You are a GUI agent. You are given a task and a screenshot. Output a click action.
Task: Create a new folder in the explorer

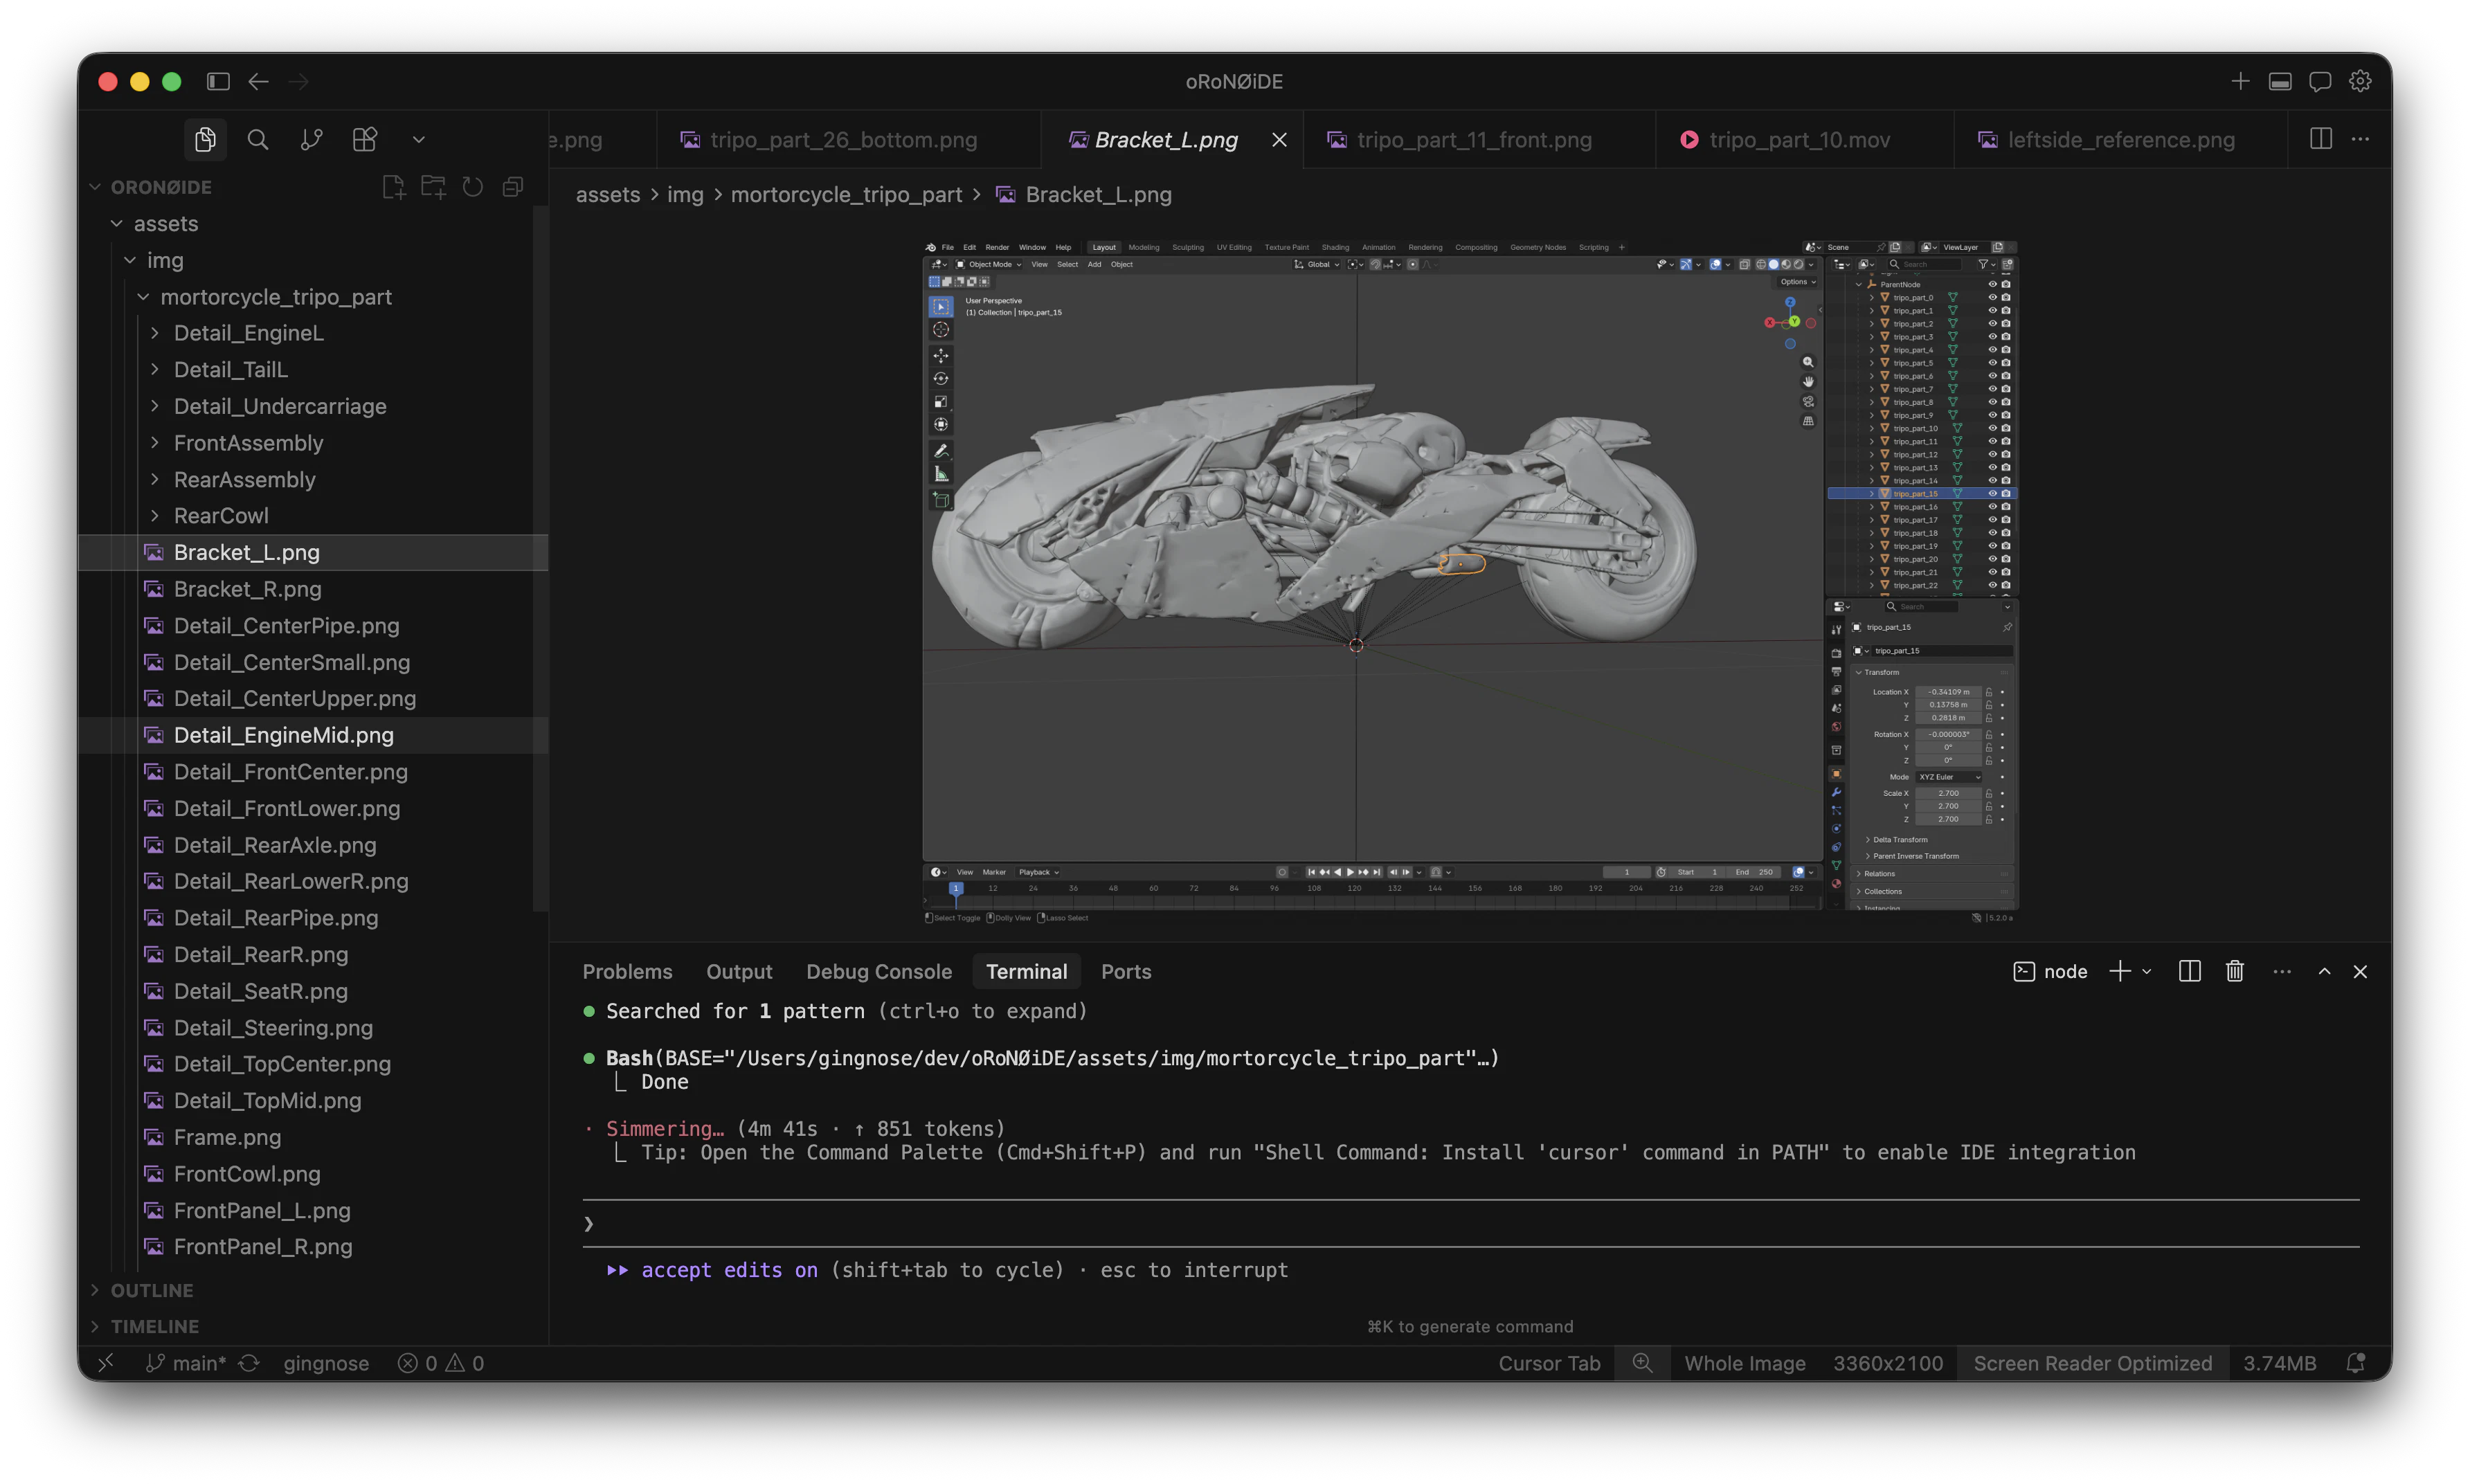433,187
